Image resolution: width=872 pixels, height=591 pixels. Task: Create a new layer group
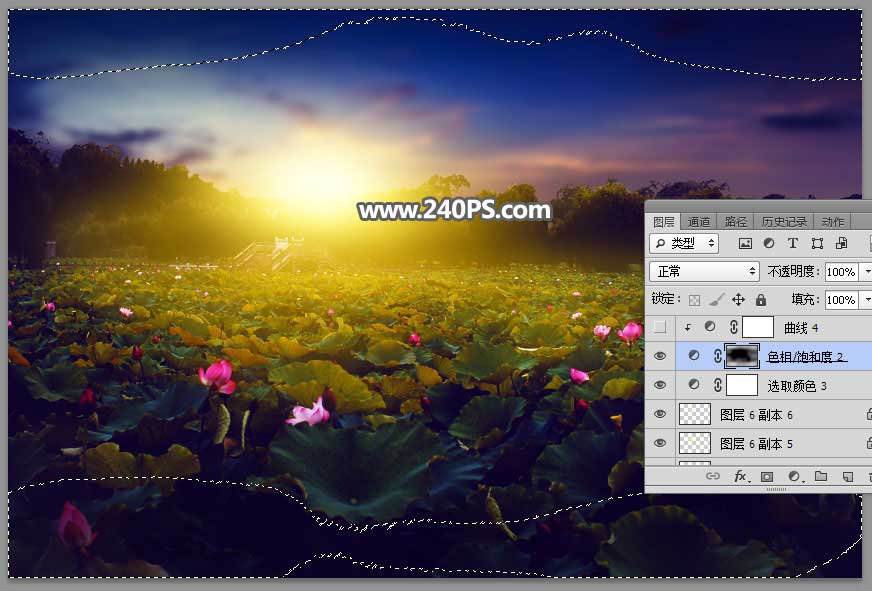tap(822, 477)
